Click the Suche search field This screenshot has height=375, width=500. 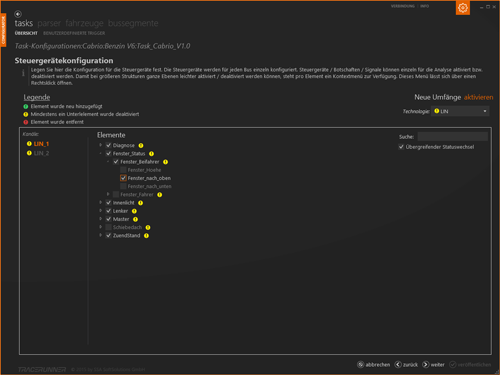[453, 136]
